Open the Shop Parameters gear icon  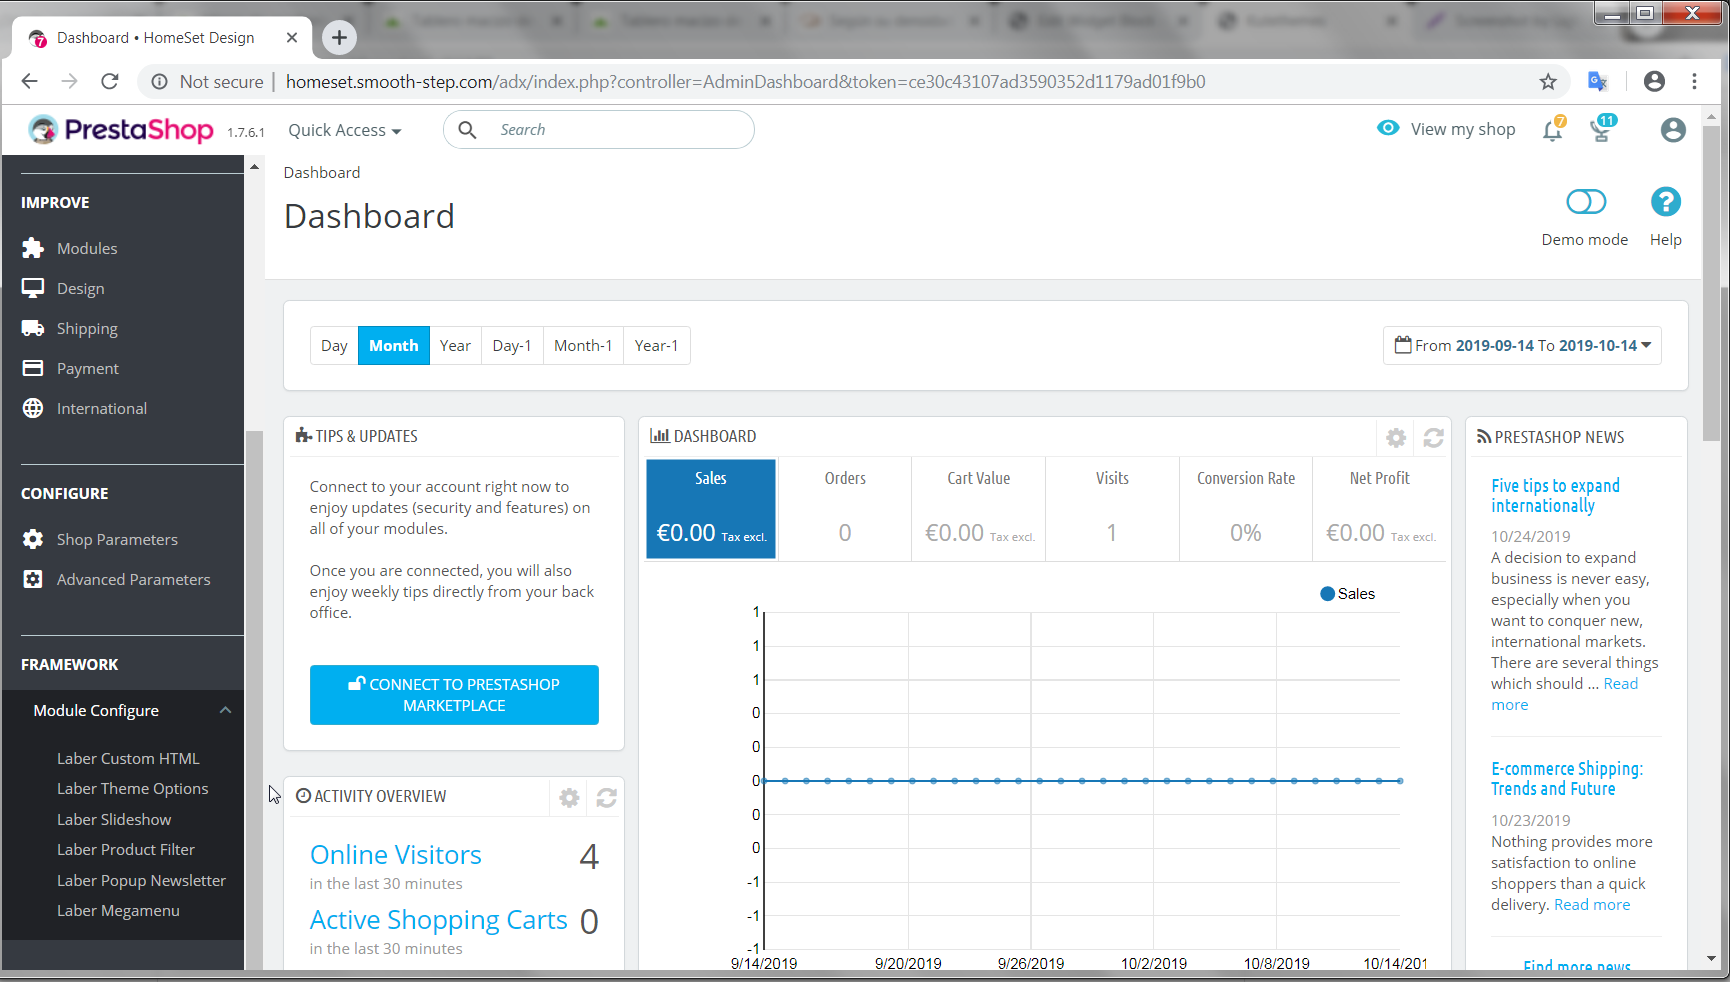(33, 539)
